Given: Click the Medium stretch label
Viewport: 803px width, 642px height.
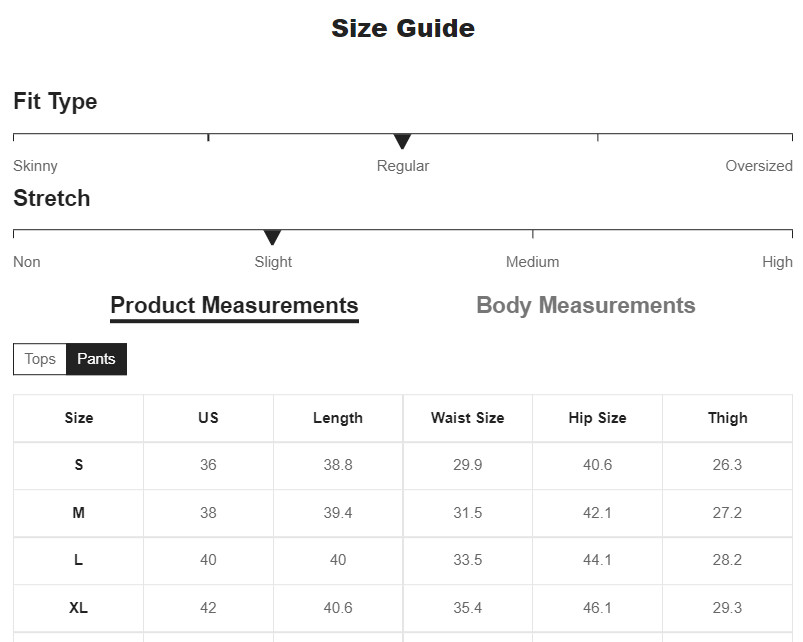Looking at the screenshot, I should pos(532,262).
